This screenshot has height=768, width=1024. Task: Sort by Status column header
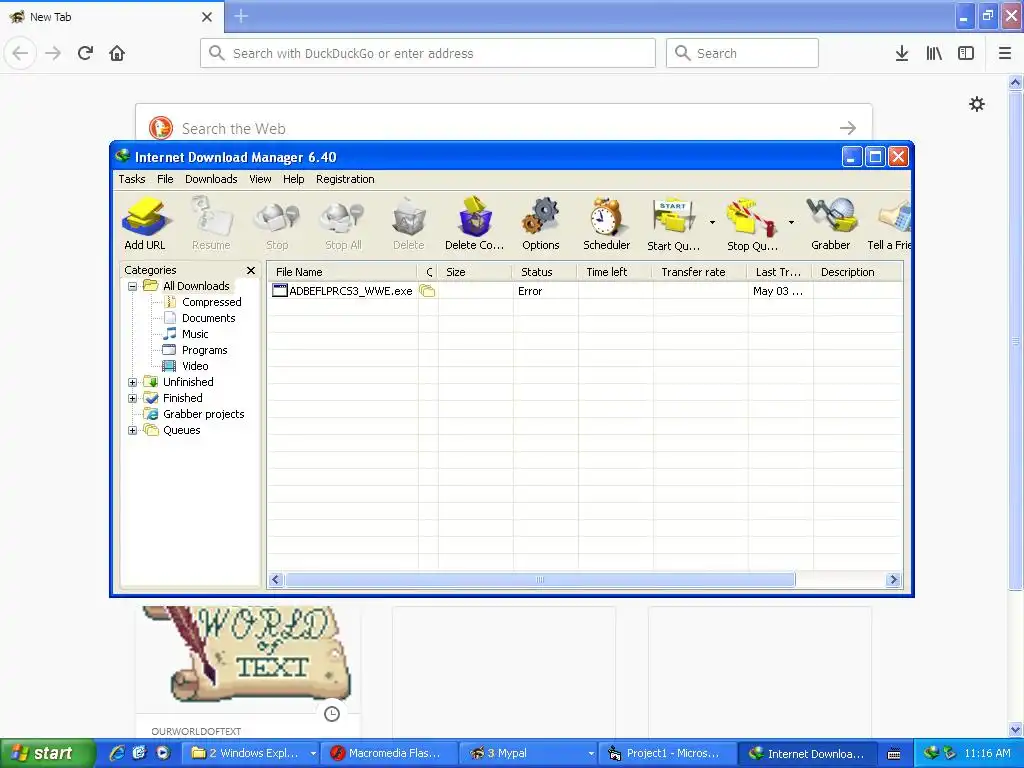click(x=545, y=272)
